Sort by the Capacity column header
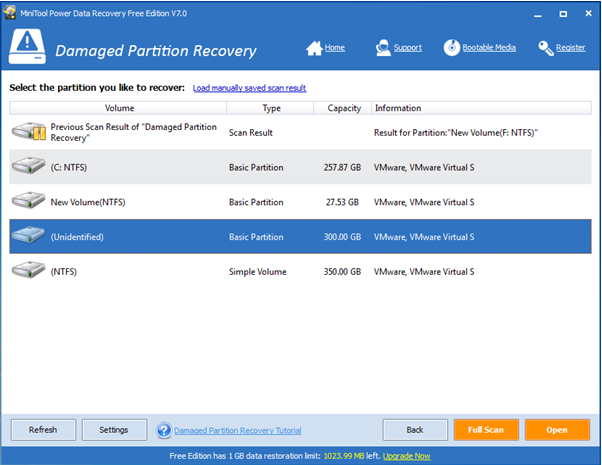Image resolution: width=602 pixels, height=465 pixels. click(343, 108)
